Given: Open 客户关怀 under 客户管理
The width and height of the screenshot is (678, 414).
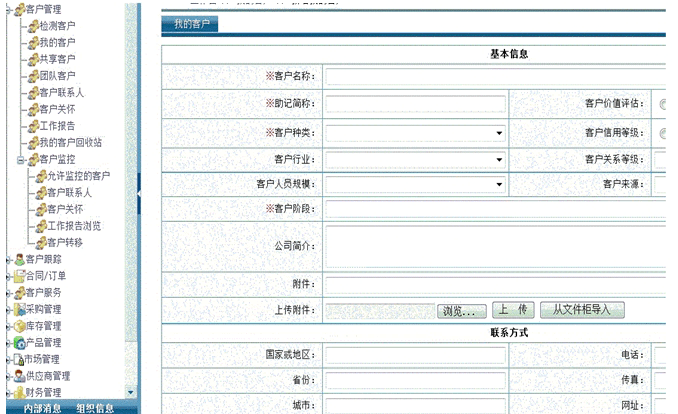Looking at the screenshot, I should (57, 109).
